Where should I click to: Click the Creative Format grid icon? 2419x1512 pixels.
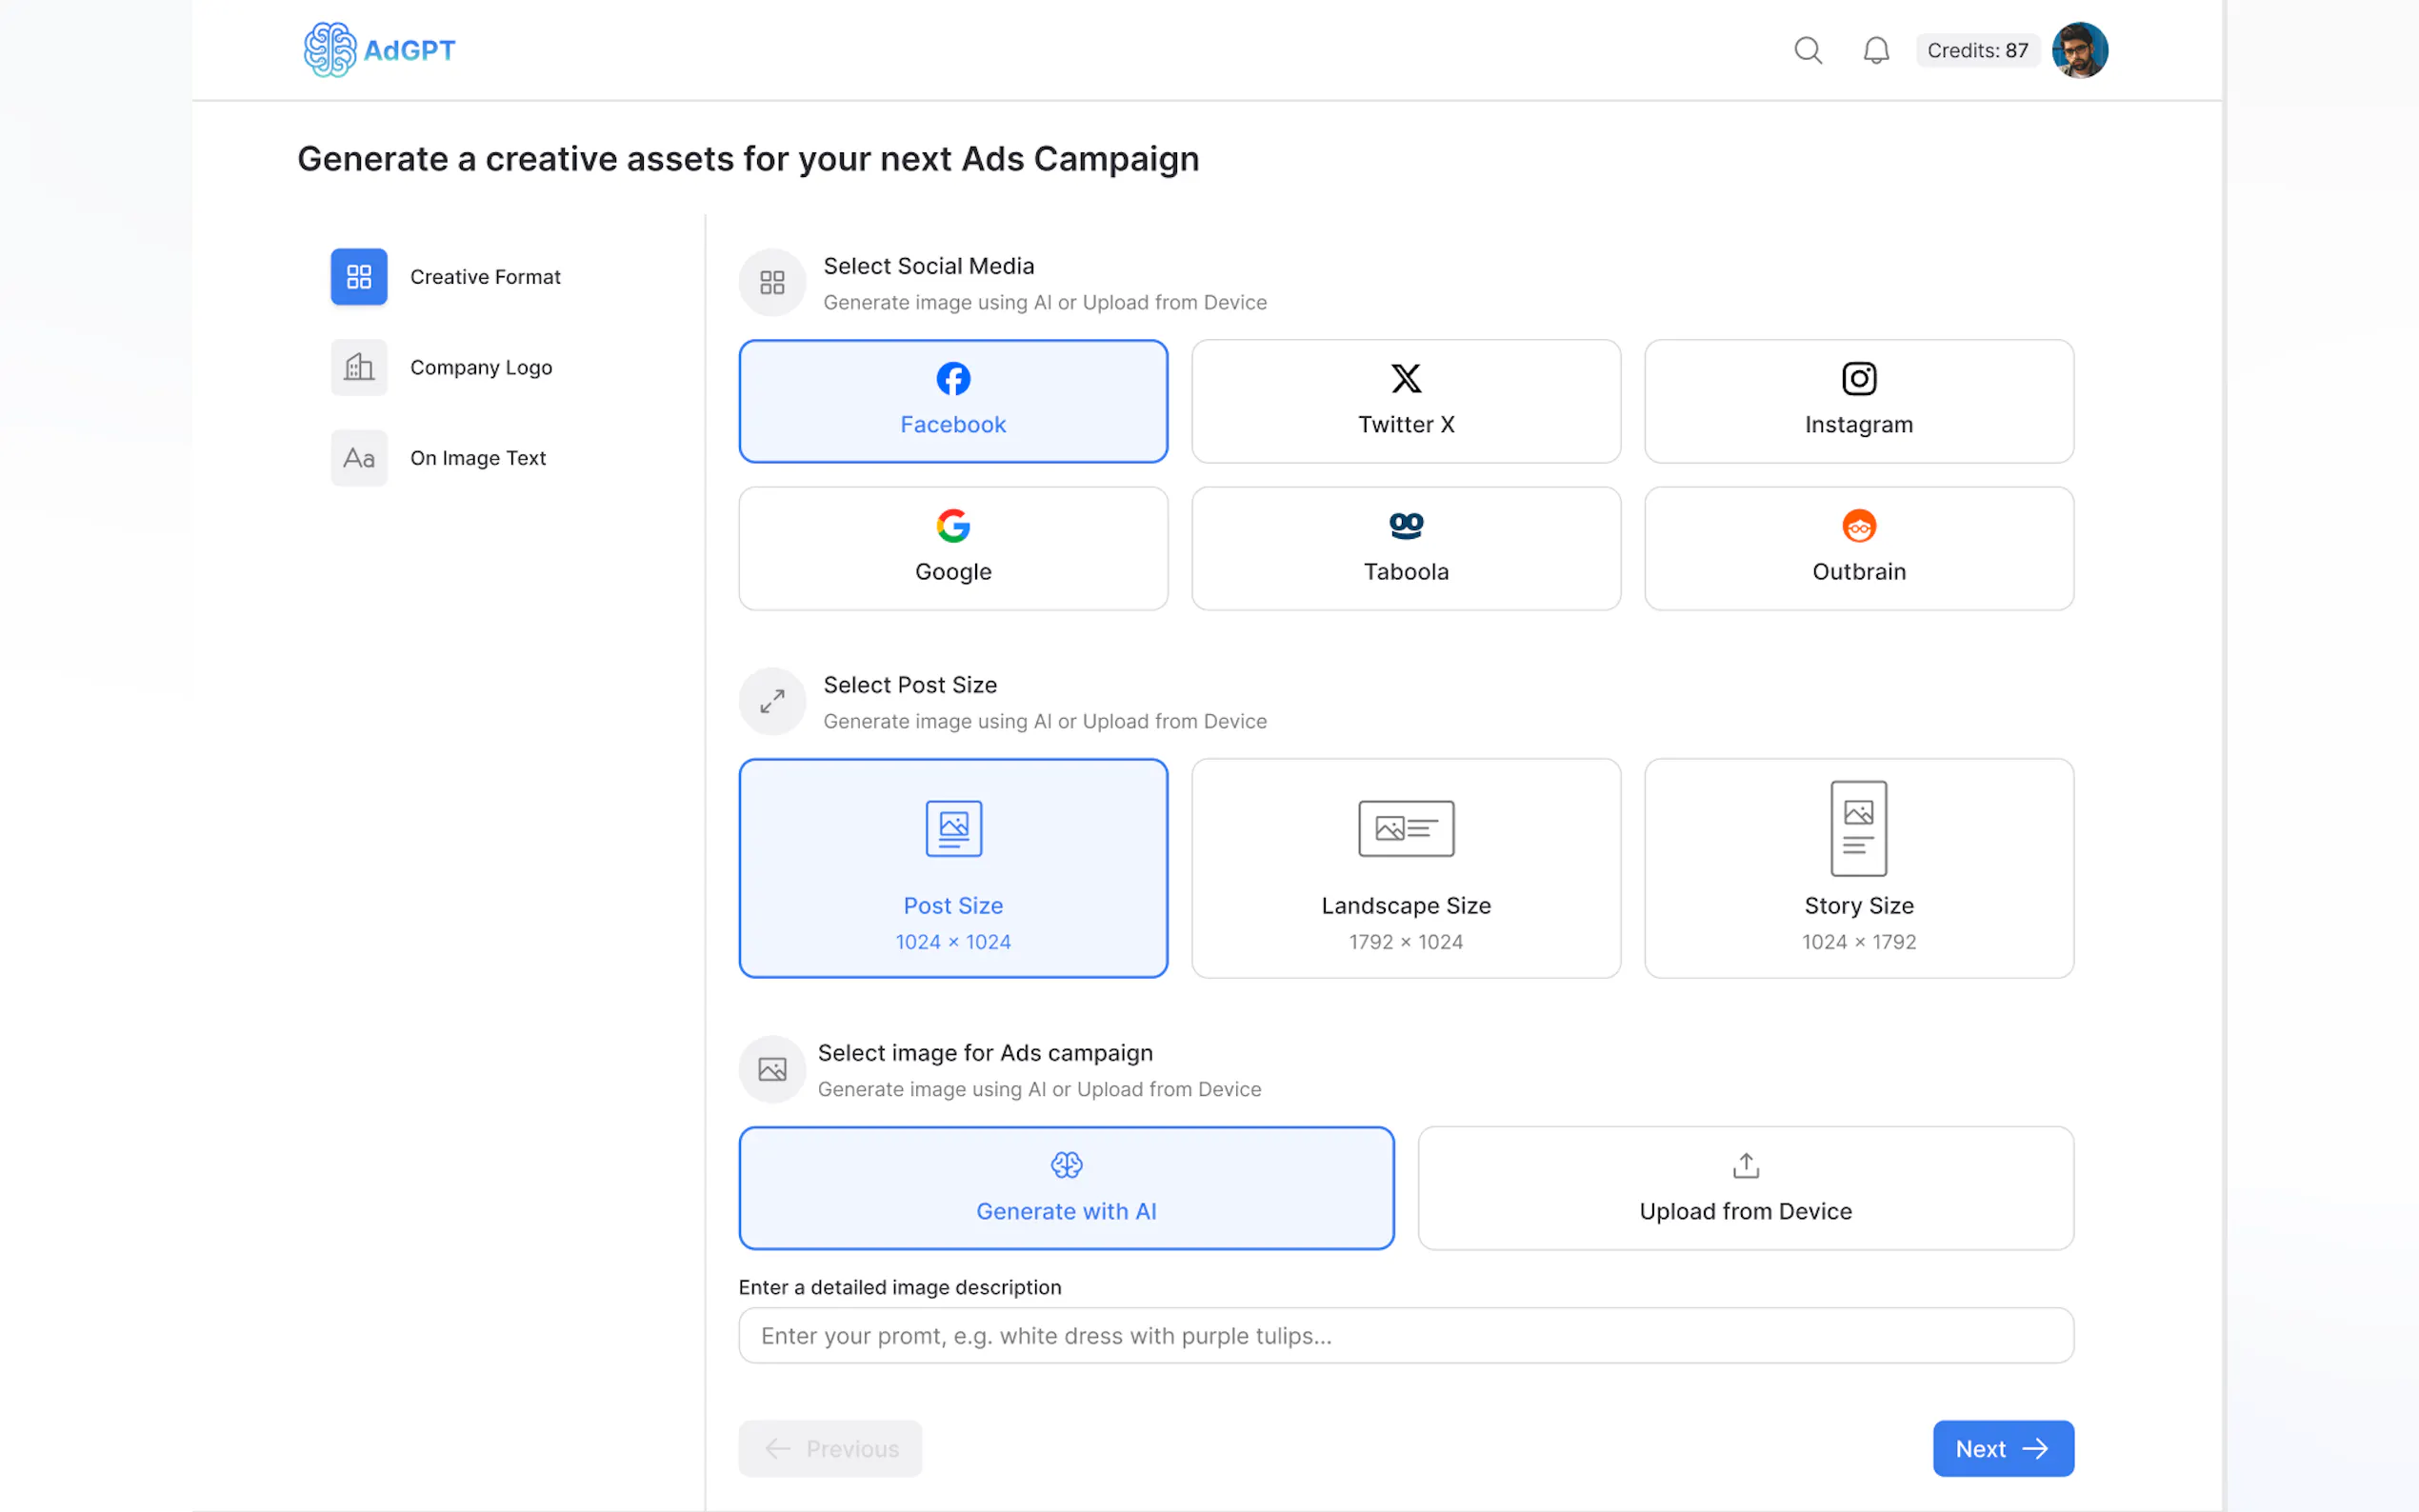pos(359,277)
